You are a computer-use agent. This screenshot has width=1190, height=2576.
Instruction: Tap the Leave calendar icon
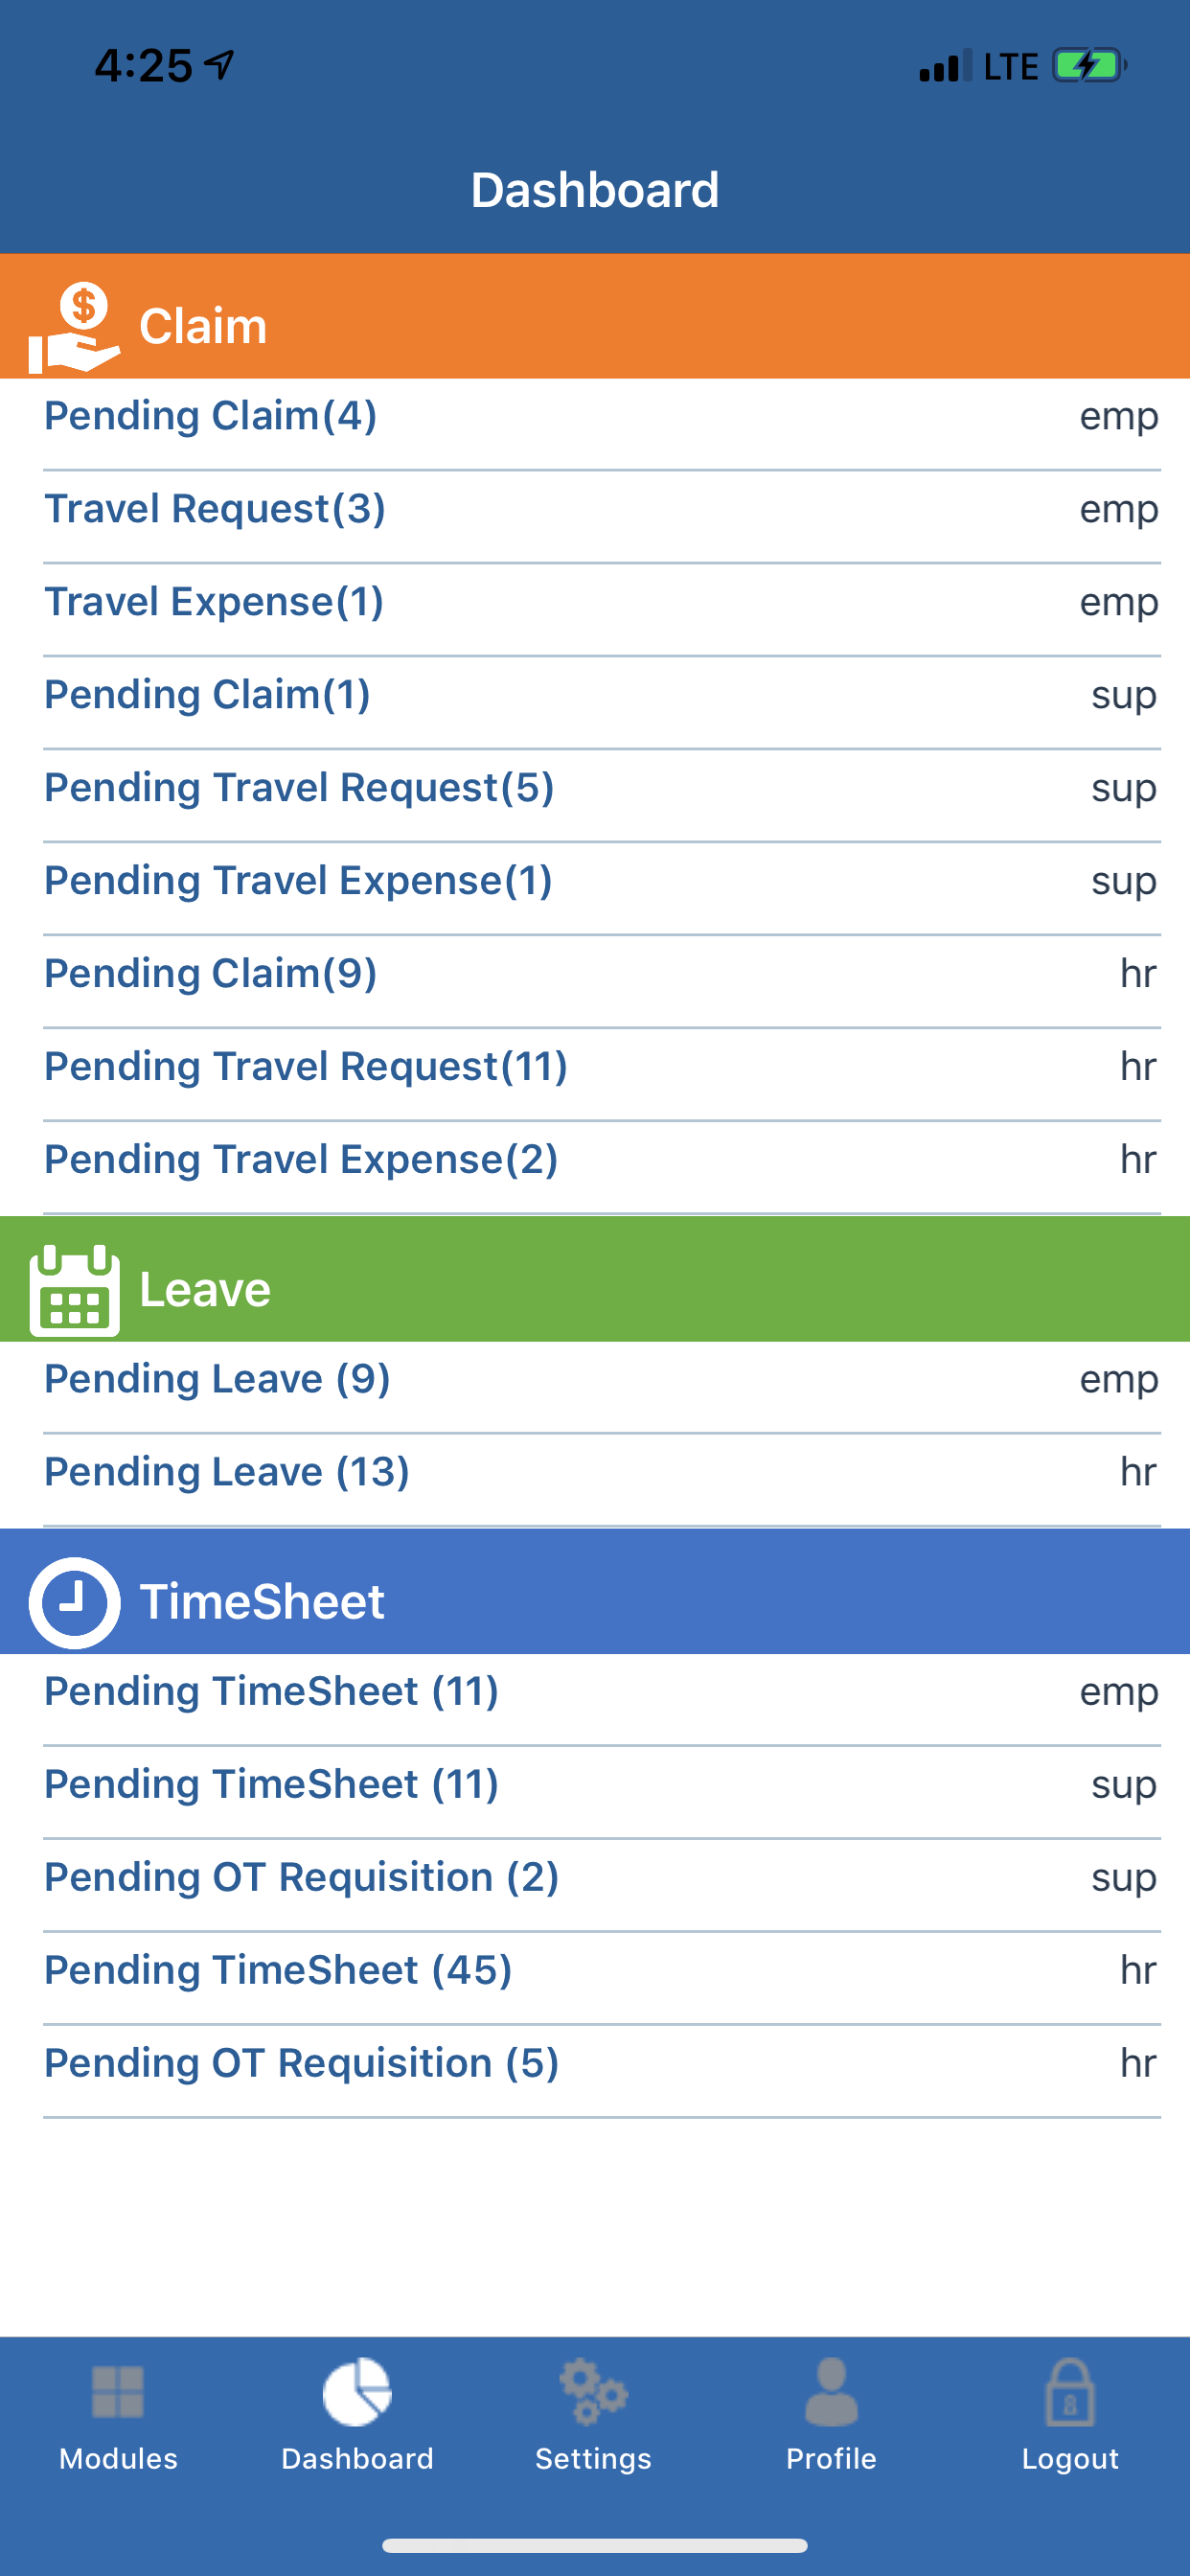74,1290
